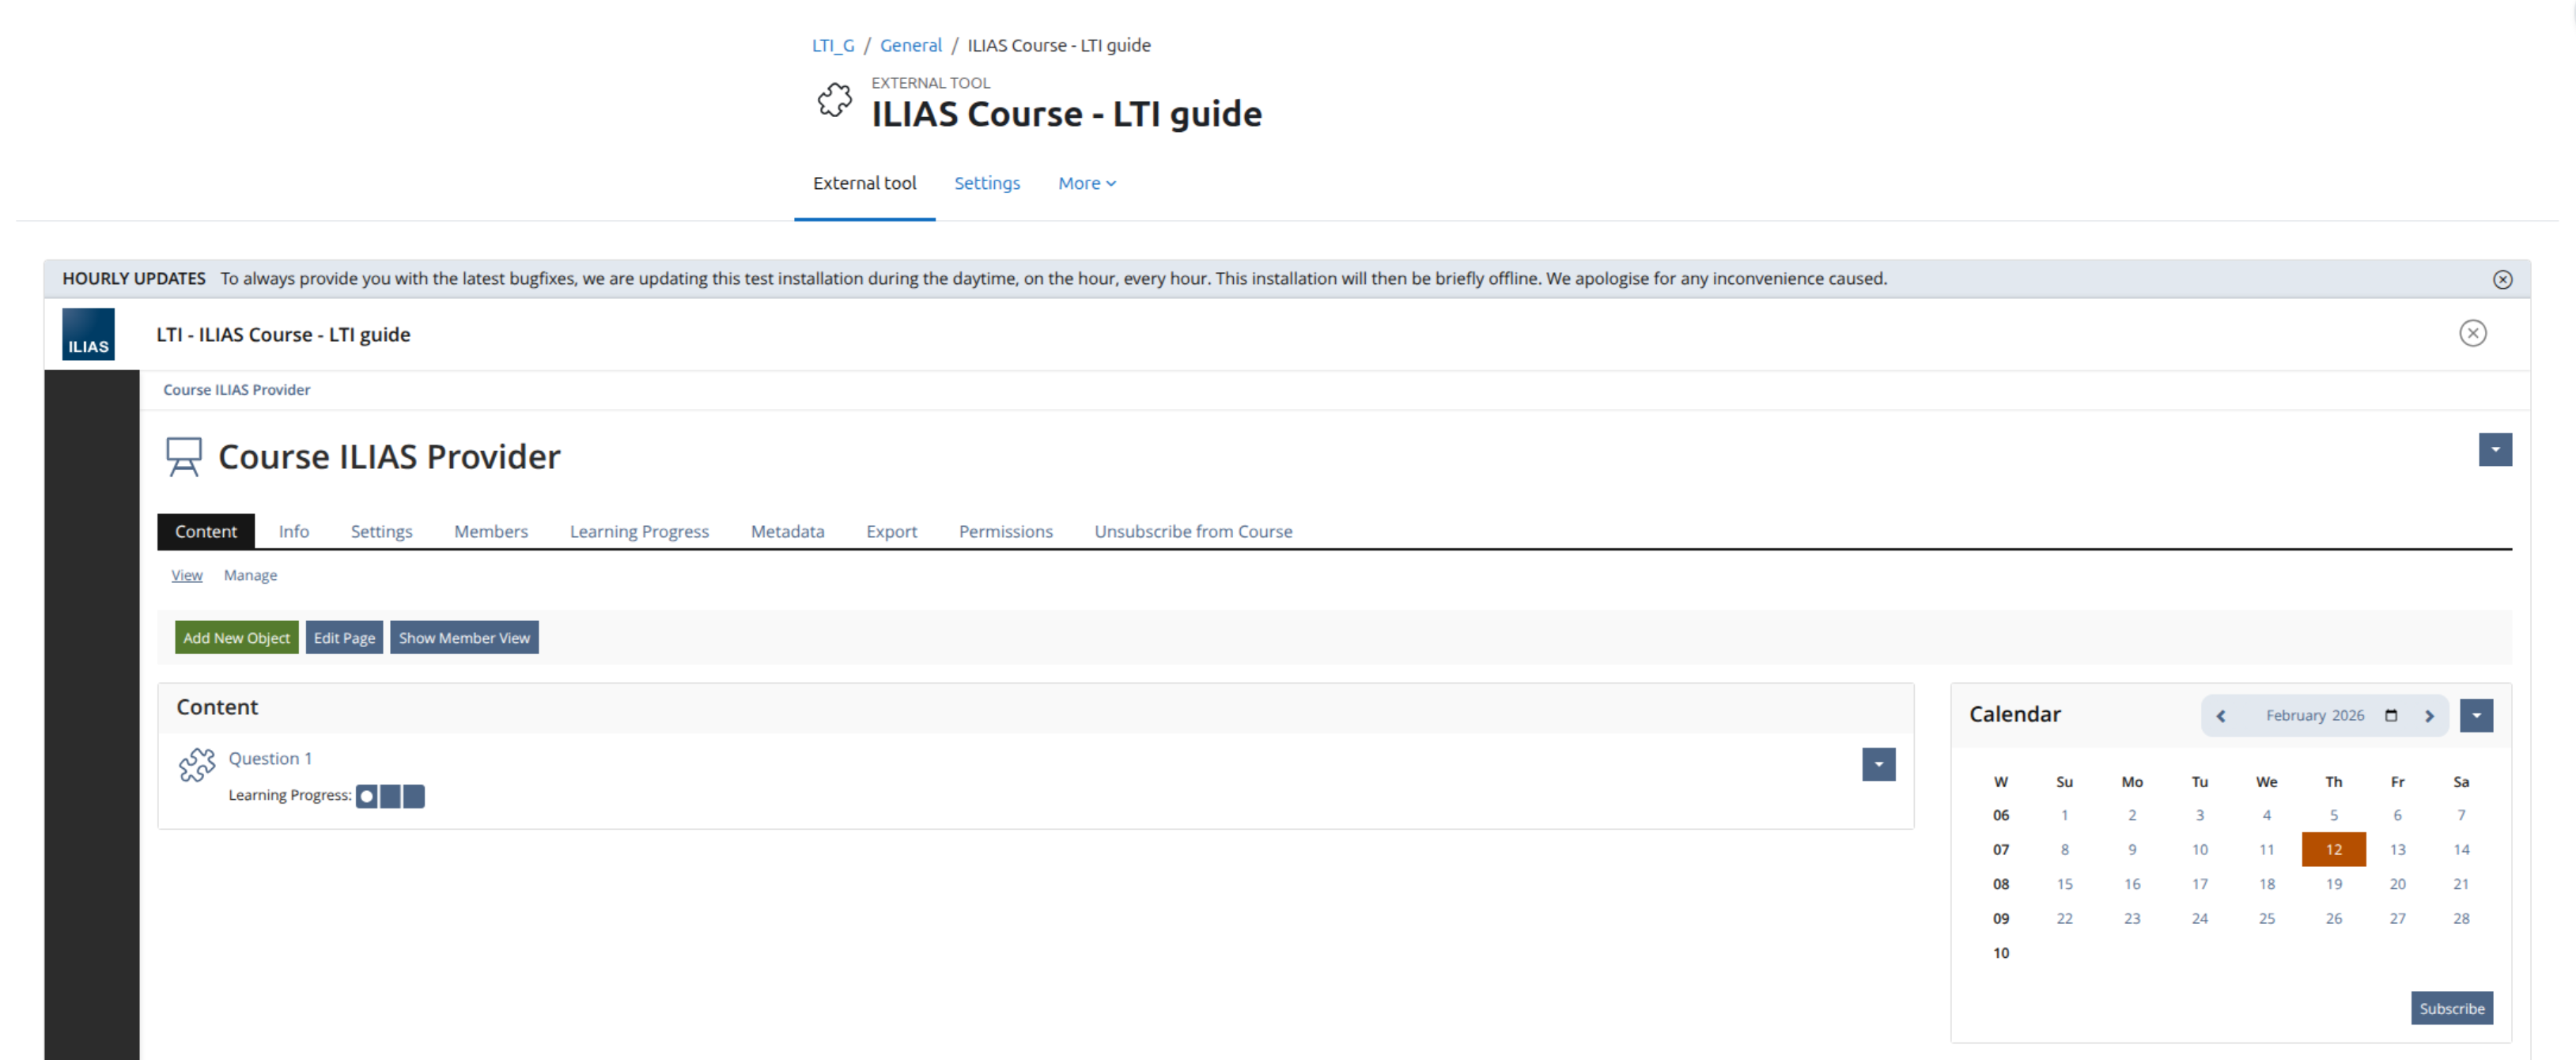
Task: Follow the LTI_G breadcrumb link
Action: click(833, 46)
